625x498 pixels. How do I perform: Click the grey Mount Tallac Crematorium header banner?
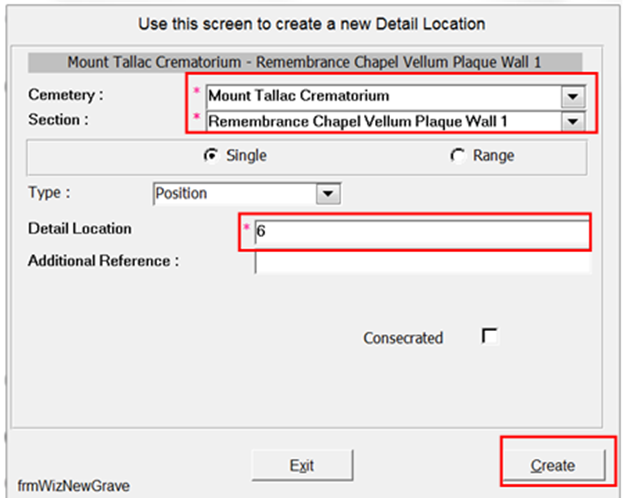click(305, 62)
